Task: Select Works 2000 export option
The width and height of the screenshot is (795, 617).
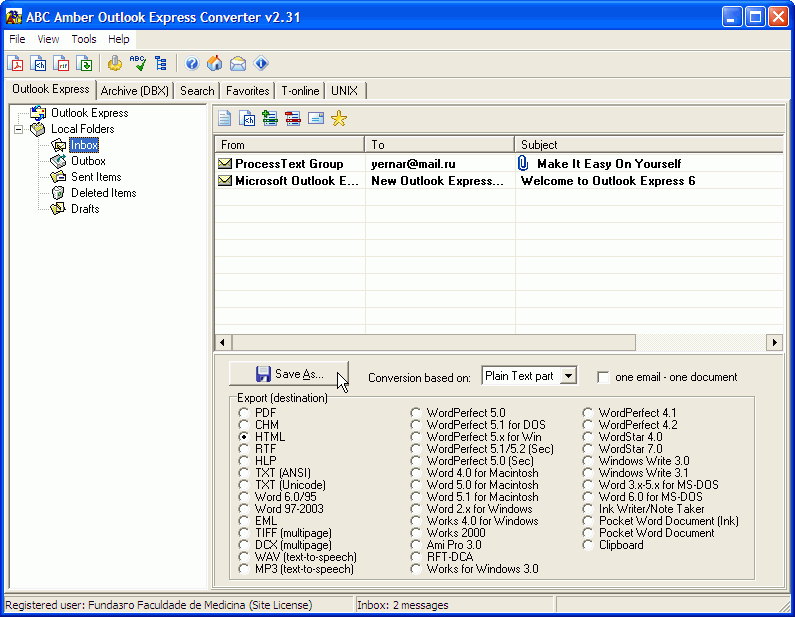Action: pos(416,533)
